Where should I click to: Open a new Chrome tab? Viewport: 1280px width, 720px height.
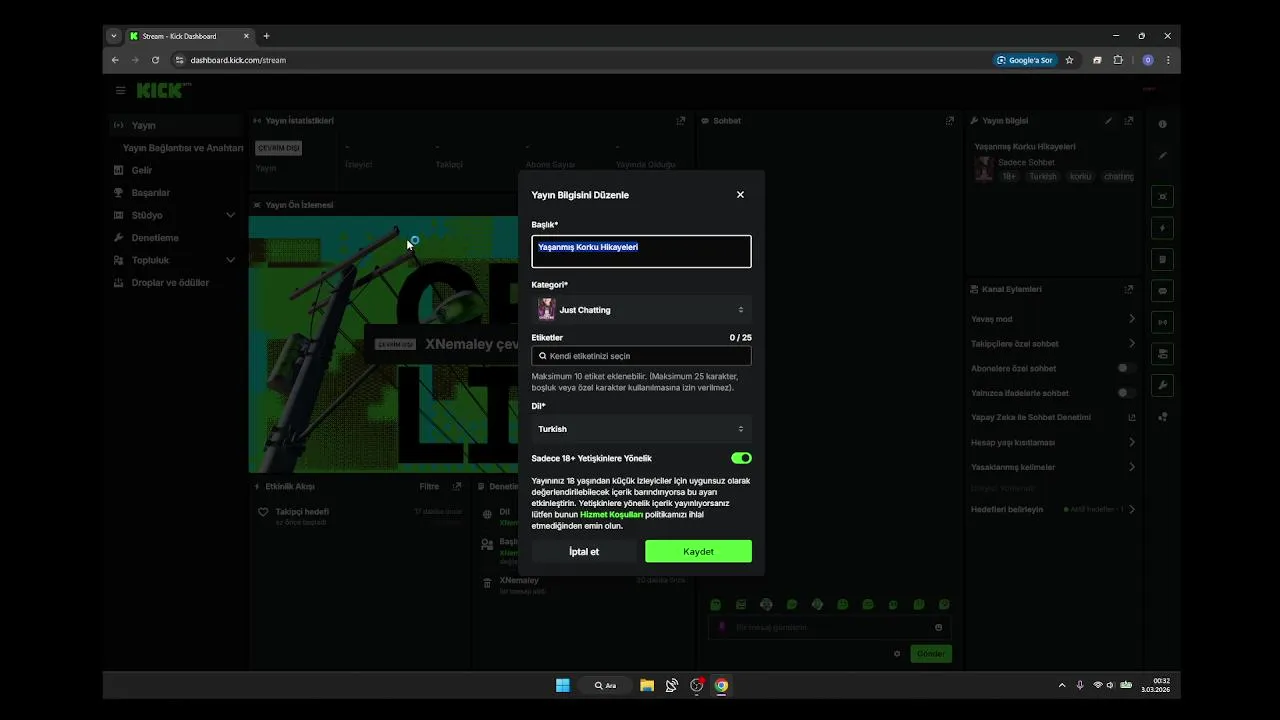[266, 36]
